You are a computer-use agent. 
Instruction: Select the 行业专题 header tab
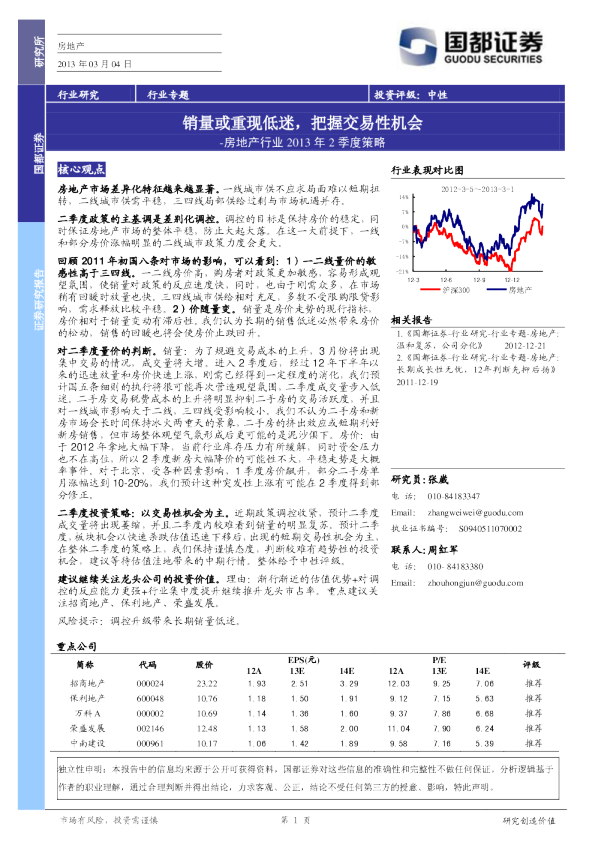point(168,95)
